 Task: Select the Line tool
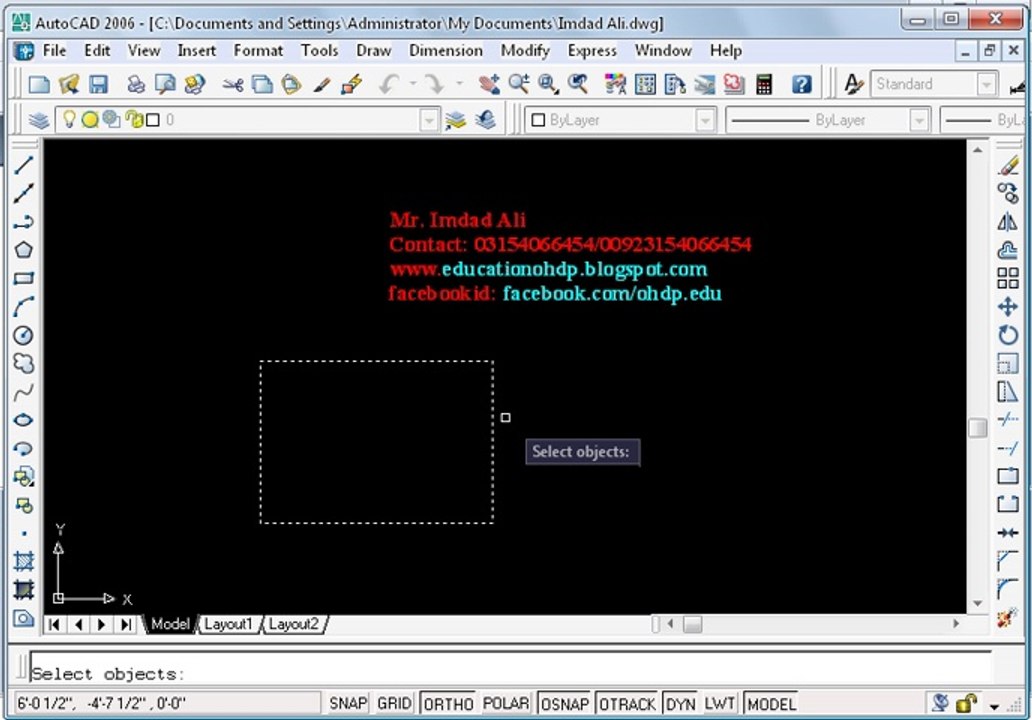click(x=23, y=165)
